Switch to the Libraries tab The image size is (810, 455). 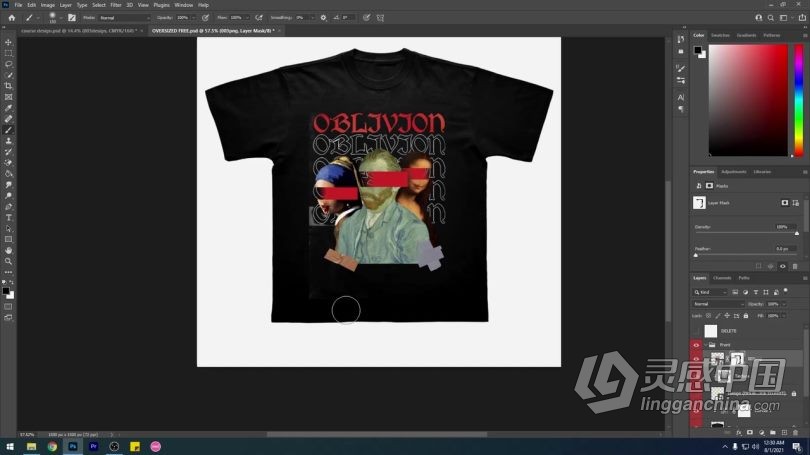pos(762,171)
